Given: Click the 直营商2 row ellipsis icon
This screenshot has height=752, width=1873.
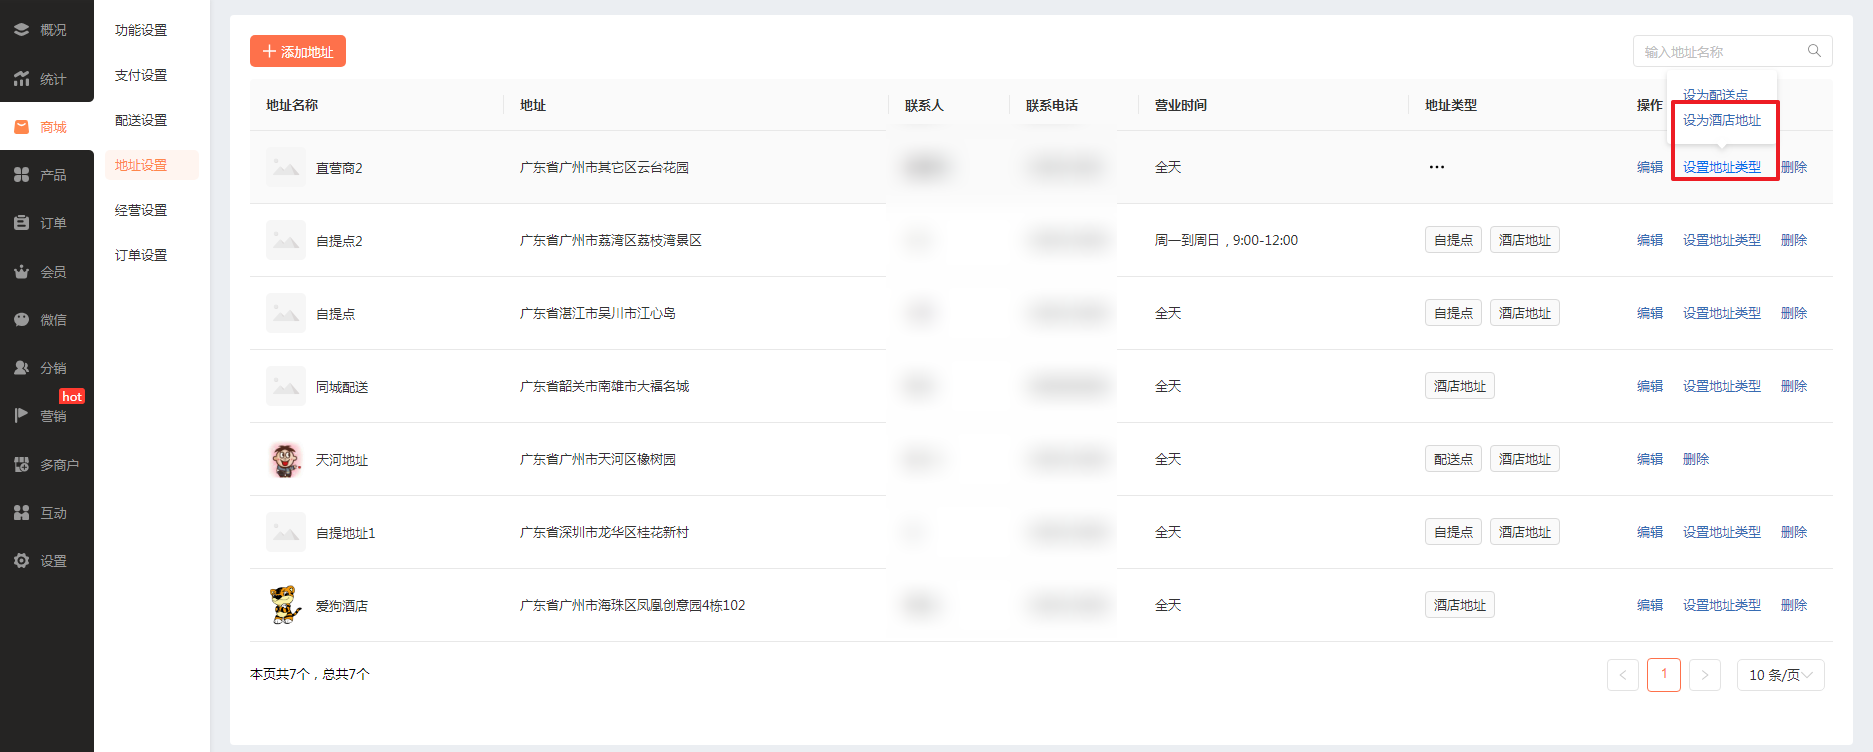Looking at the screenshot, I should (1437, 167).
